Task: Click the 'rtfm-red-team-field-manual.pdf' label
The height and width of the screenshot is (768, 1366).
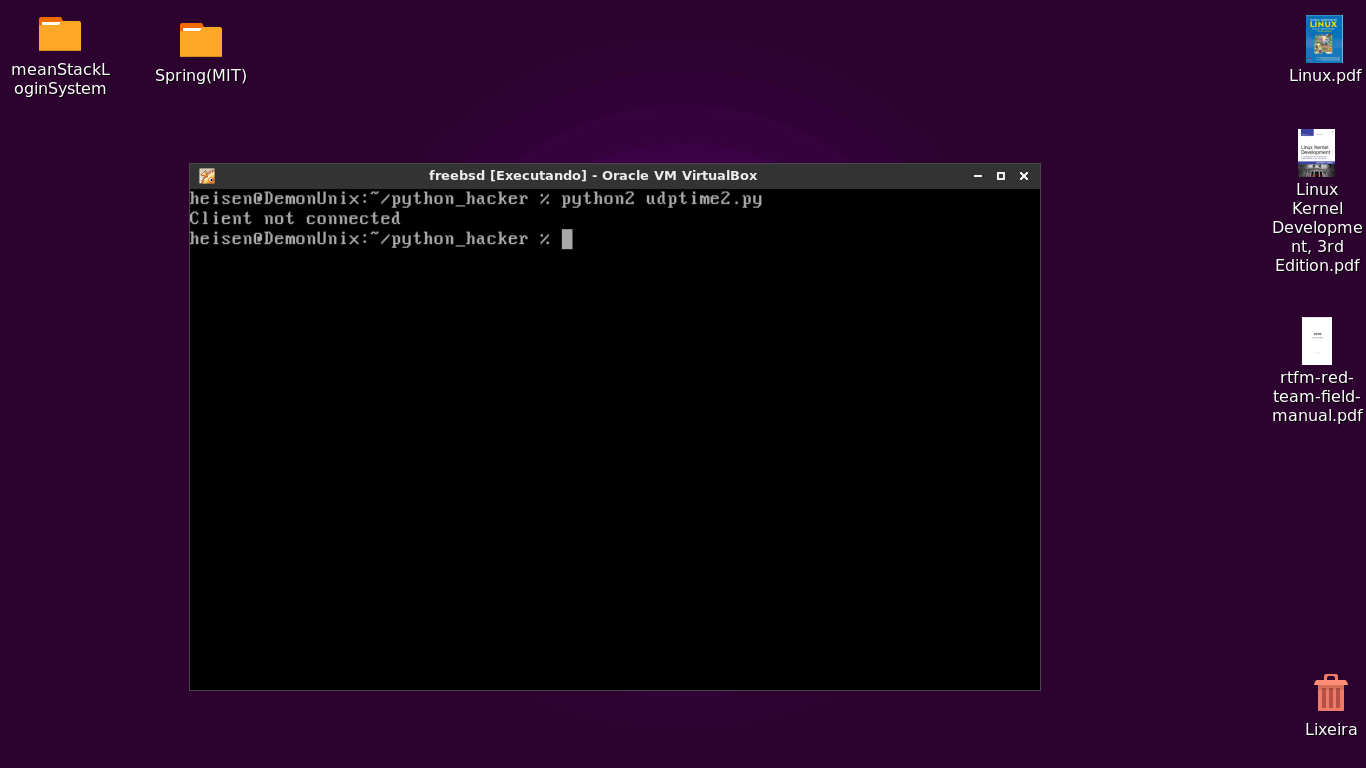Action: pos(1316,396)
